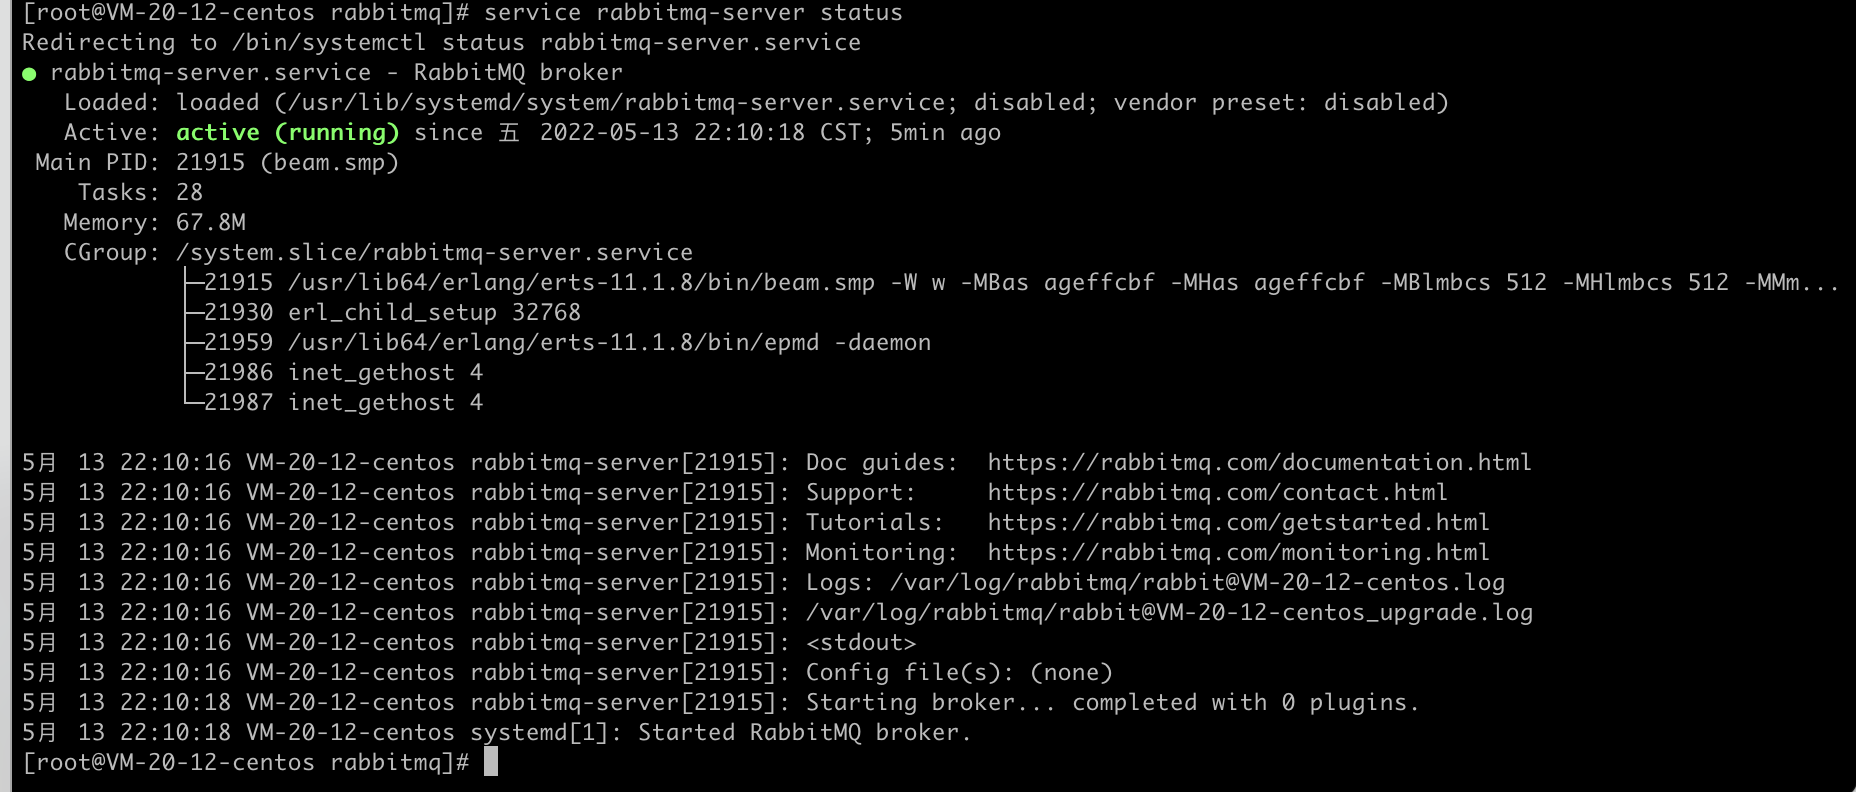Click the green 'active (running)' status text
Image resolution: width=1856 pixels, height=792 pixels.
[x=288, y=132]
